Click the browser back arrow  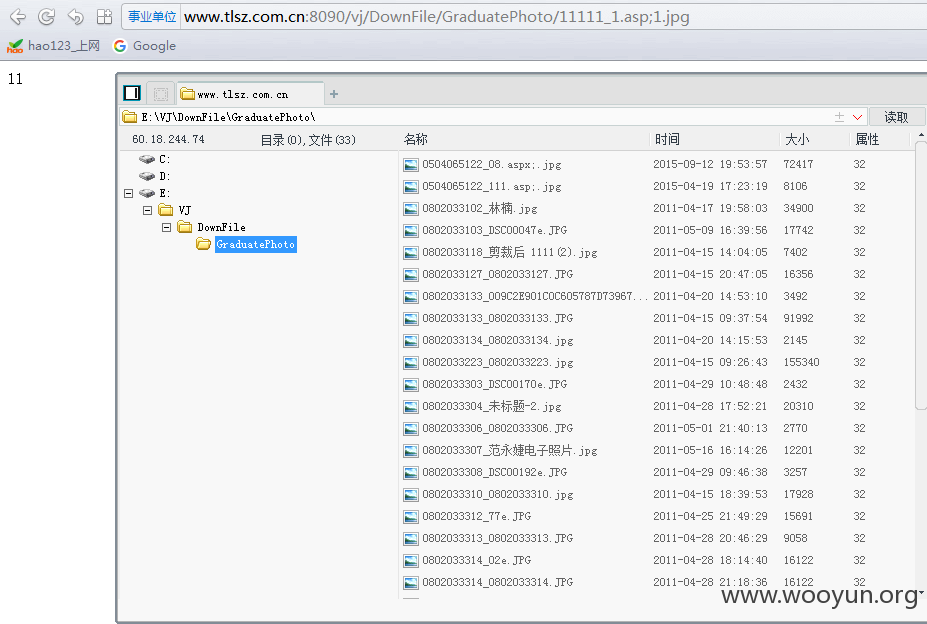18,17
